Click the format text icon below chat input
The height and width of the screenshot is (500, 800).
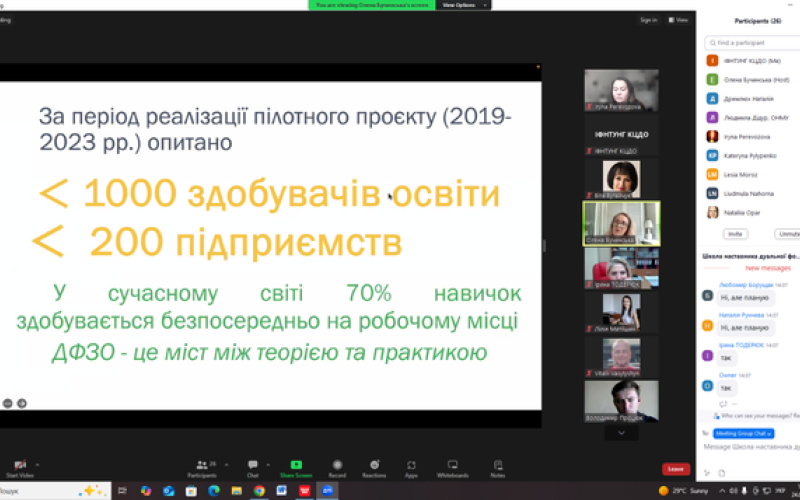(x=707, y=473)
